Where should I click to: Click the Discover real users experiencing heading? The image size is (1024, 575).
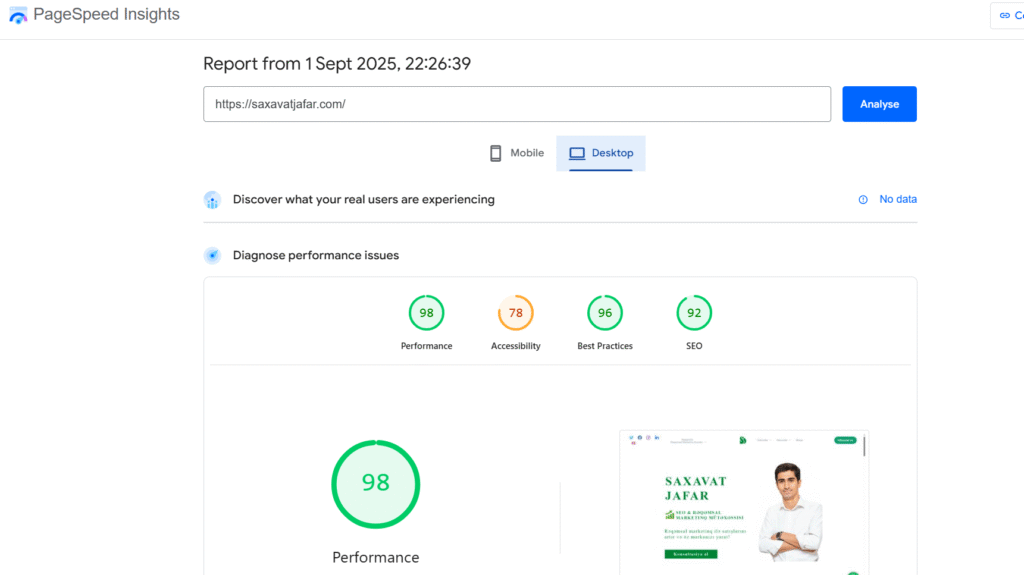[363, 200]
